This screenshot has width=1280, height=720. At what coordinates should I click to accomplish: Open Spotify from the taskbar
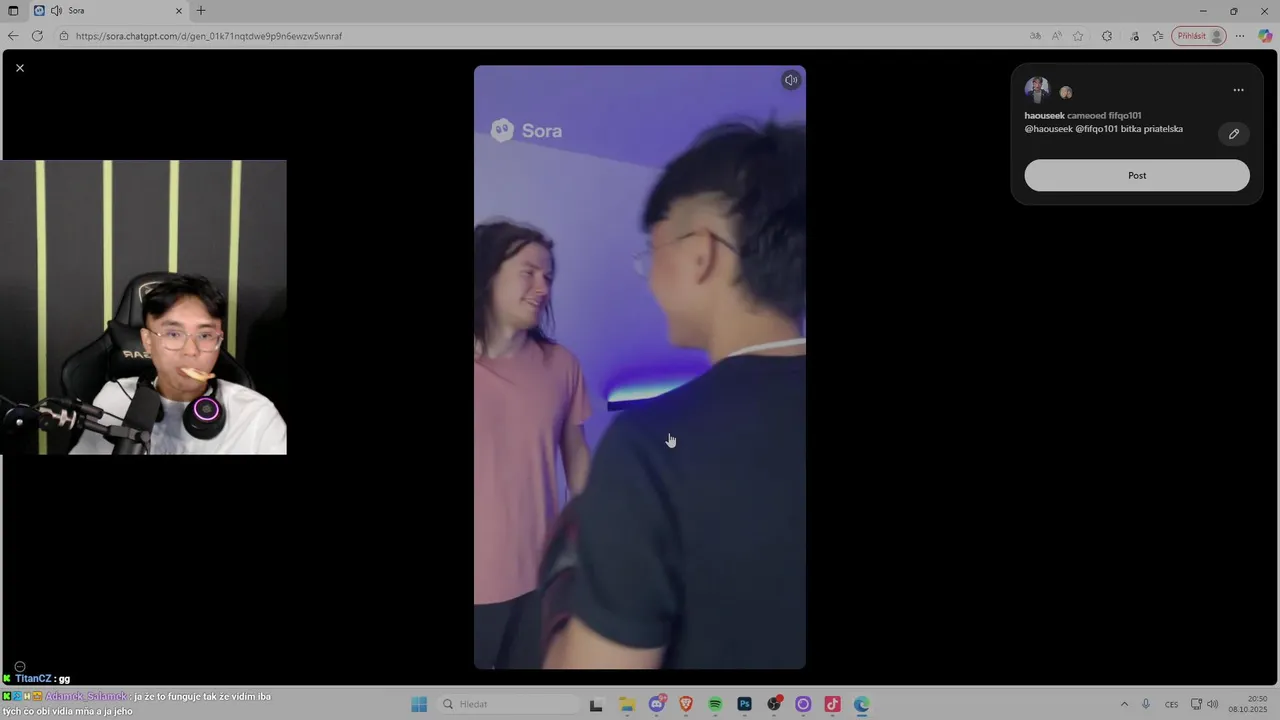(x=715, y=704)
